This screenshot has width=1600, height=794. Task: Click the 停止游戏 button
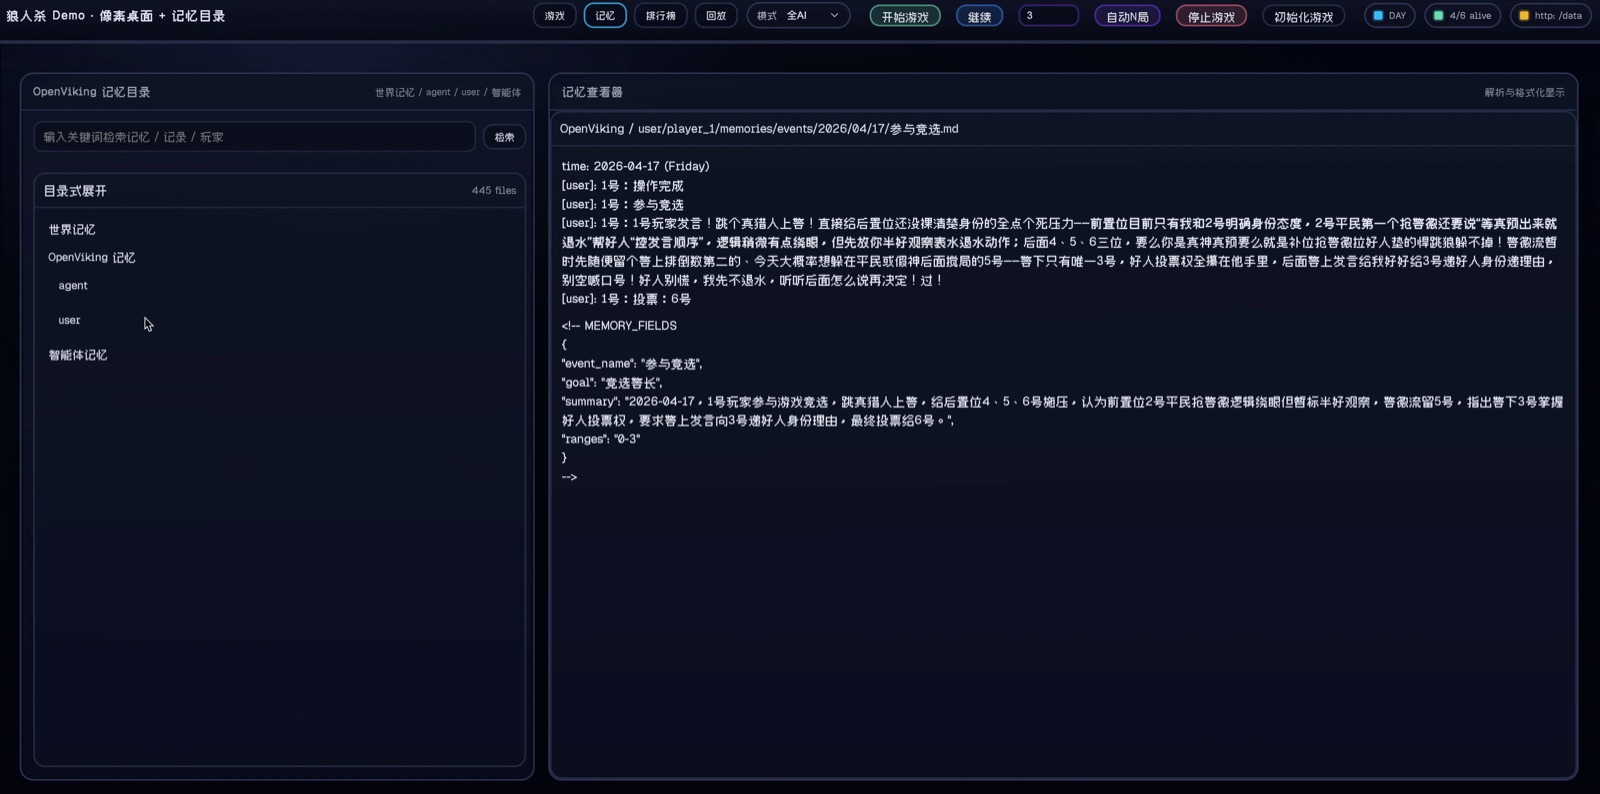pyautogui.click(x=1211, y=17)
